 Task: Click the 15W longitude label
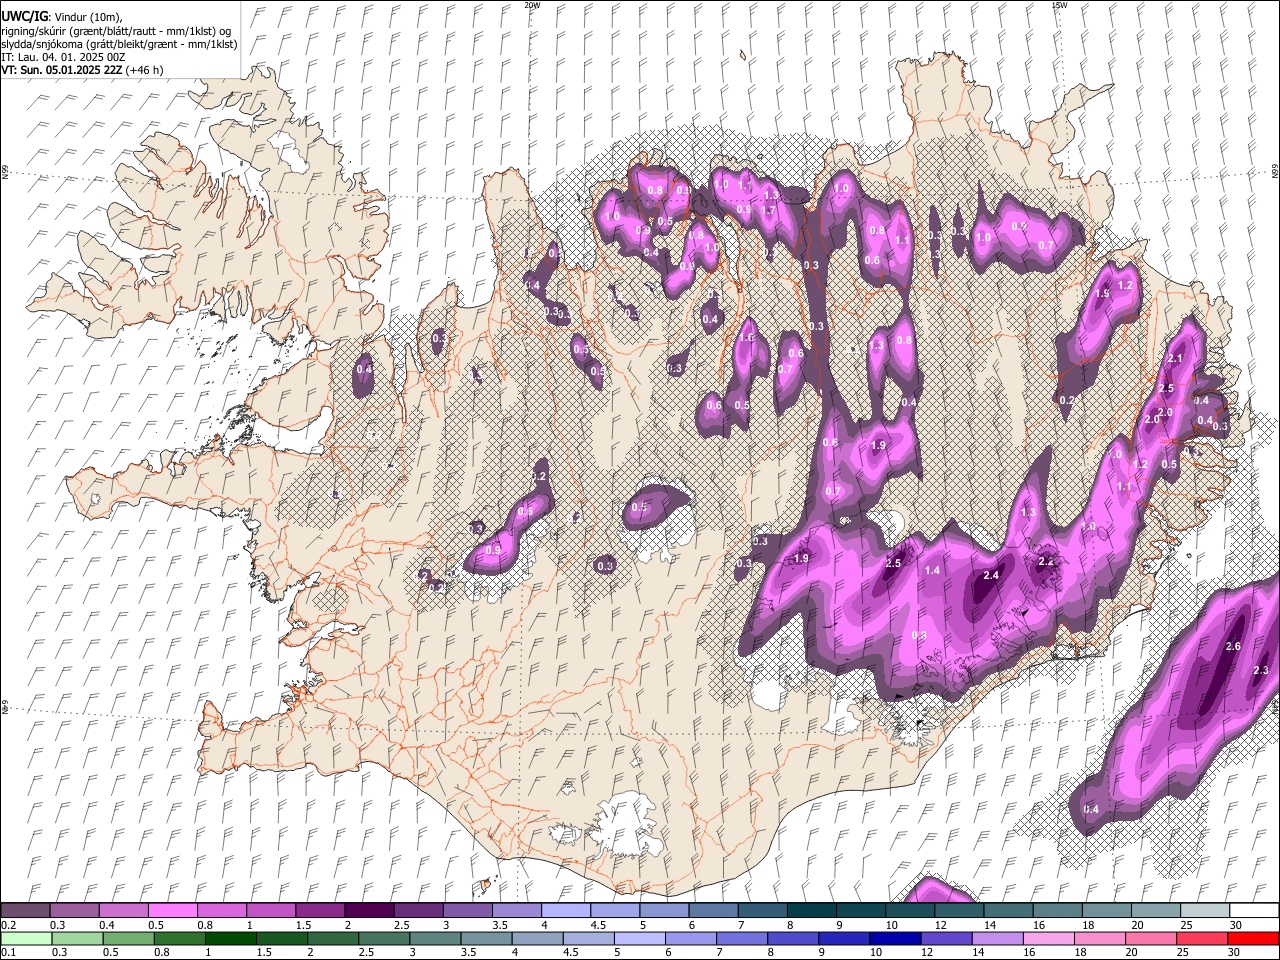[x=1059, y=5]
